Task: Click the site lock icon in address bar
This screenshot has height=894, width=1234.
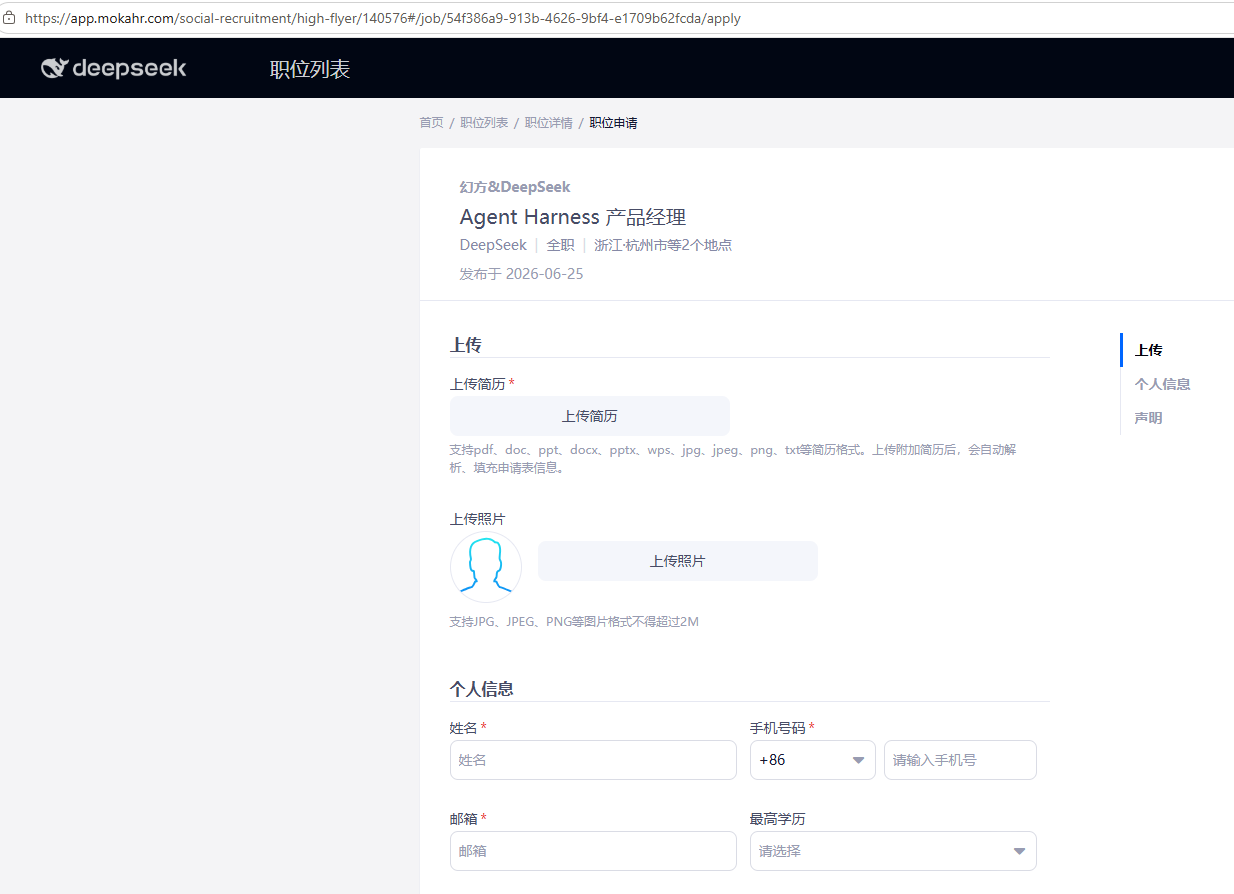Action: (10, 18)
